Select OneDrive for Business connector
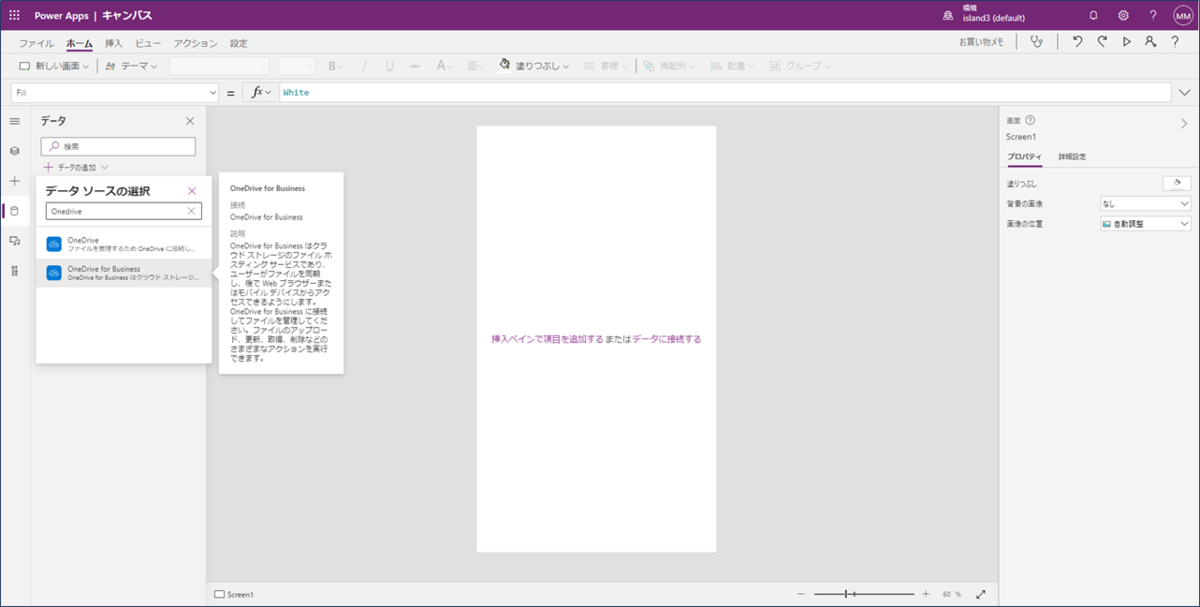Image resolution: width=1200 pixels, height=607 pixels. (x=123, y=273)
